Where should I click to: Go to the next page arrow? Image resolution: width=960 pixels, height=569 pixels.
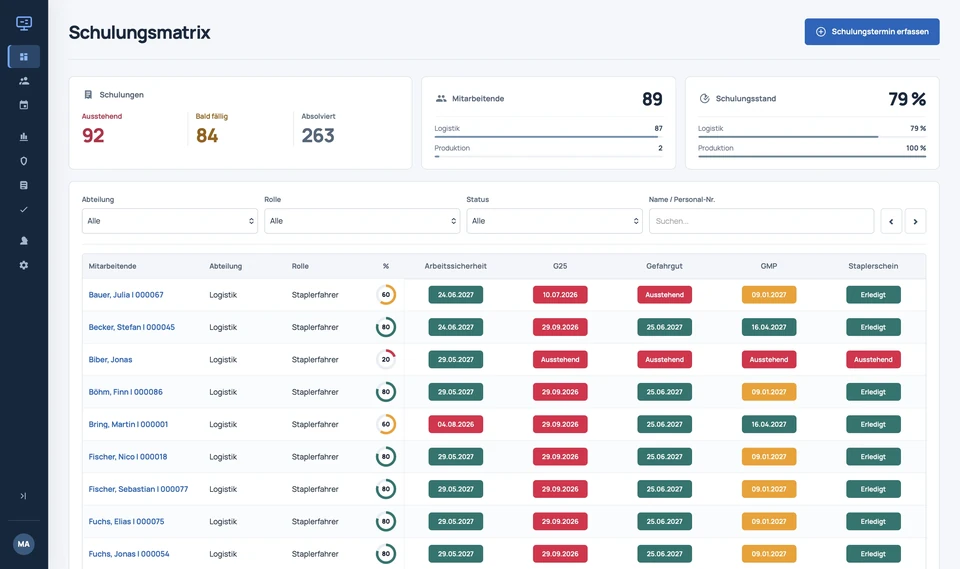pos(915,221)
